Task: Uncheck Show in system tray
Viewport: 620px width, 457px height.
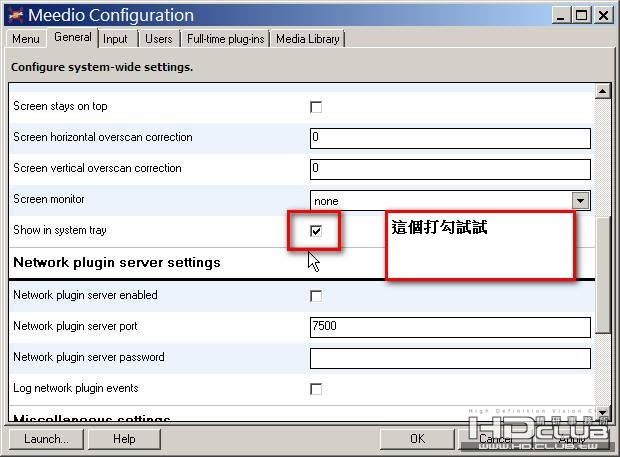Action: [x=316, y=231]
